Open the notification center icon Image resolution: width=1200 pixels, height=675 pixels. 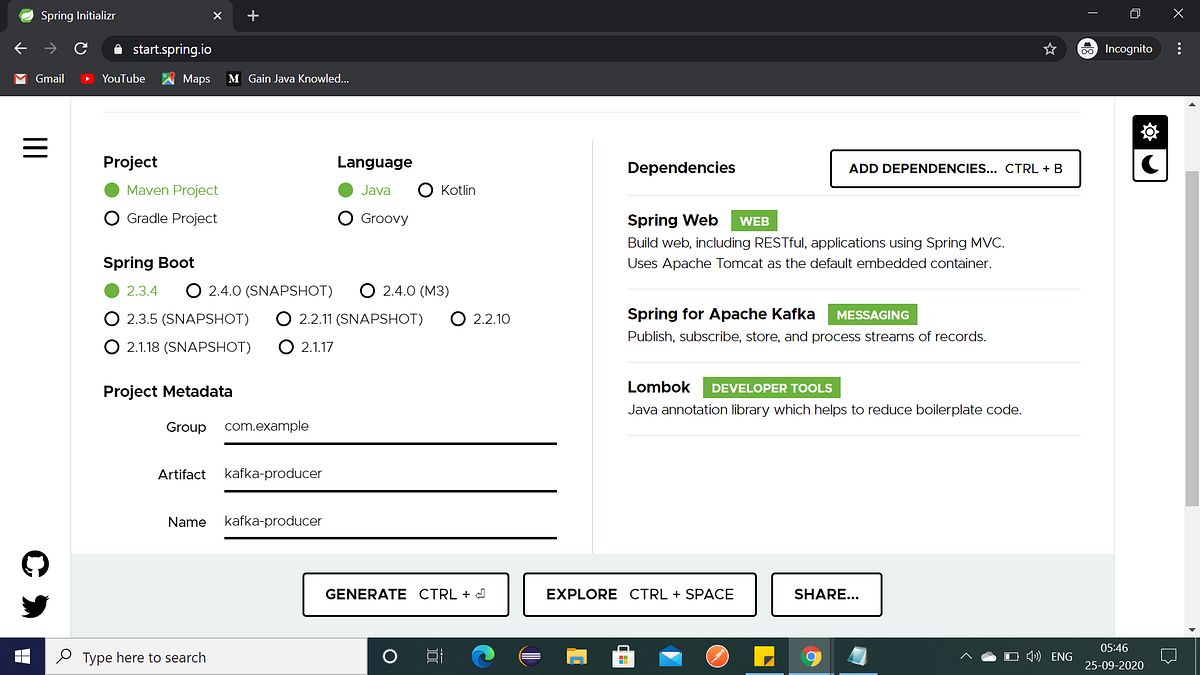click(x=1168, y=657)
